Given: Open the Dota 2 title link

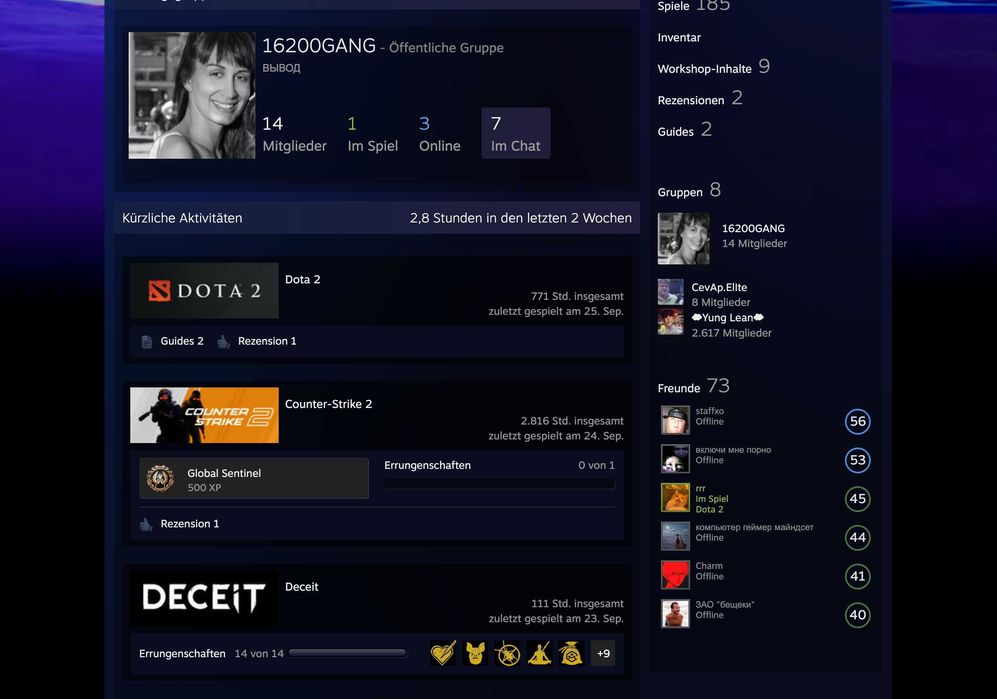Looking at the screenshot, I should pyautogui.click(x=303, y=279).
